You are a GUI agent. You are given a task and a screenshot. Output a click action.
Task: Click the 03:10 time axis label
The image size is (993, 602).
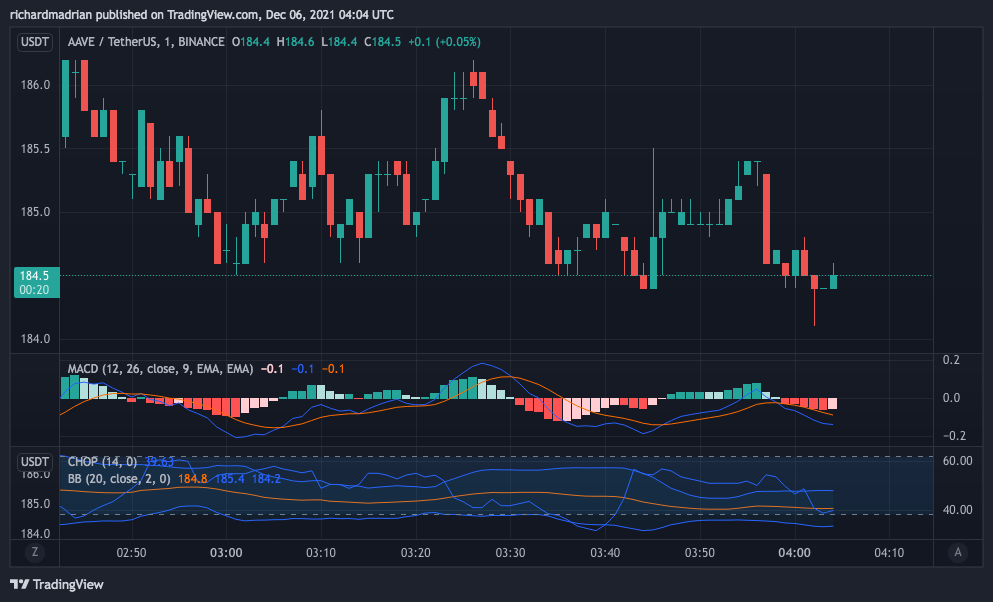[321, 553]
